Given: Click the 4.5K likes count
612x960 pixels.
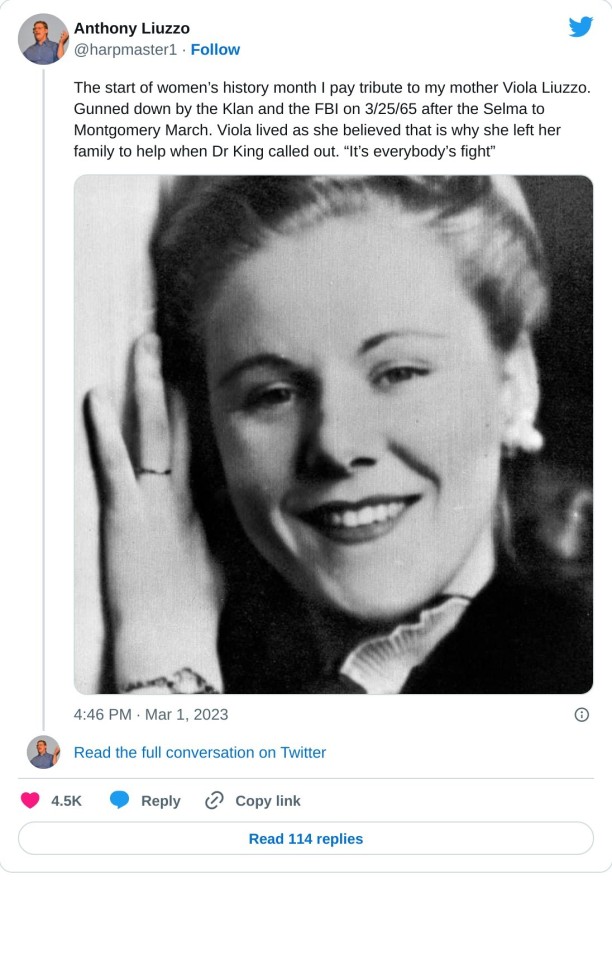Looking at the screenshot, I should click(x=66, y=800).
